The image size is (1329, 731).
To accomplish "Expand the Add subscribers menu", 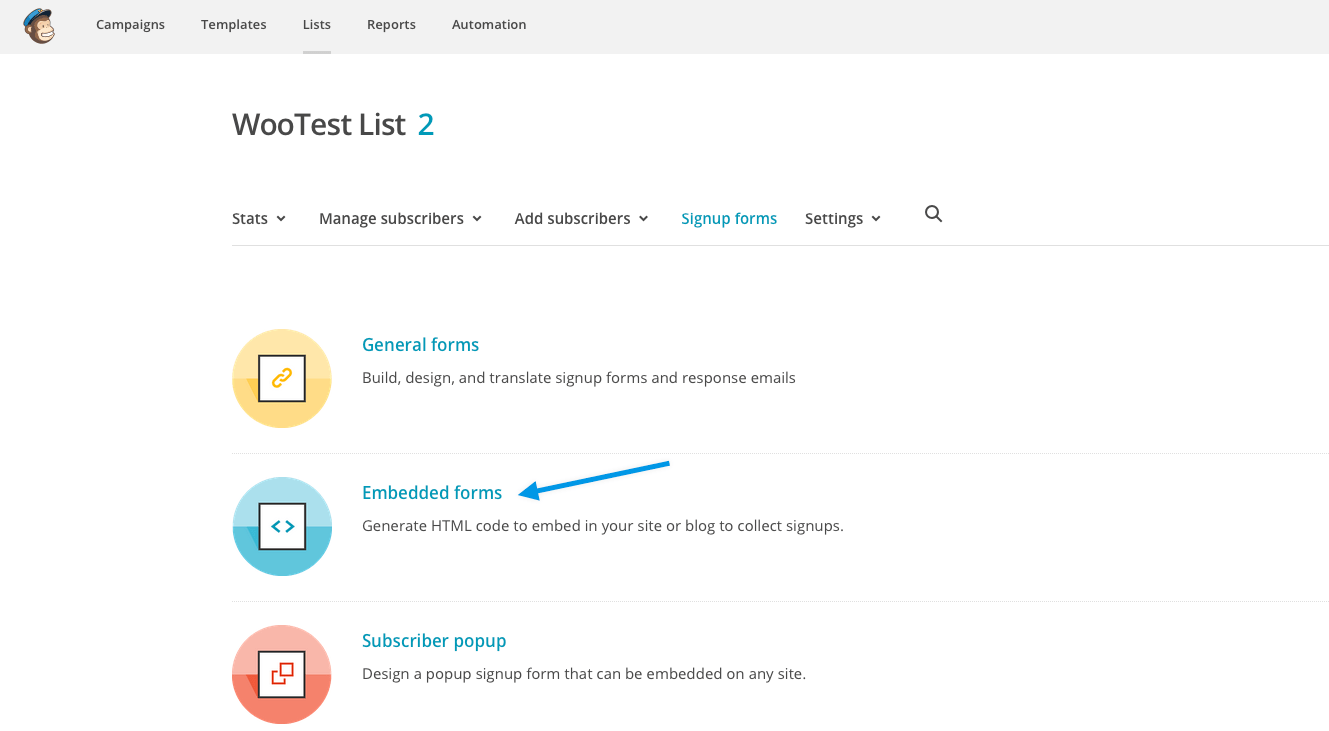I will (581, 219).
